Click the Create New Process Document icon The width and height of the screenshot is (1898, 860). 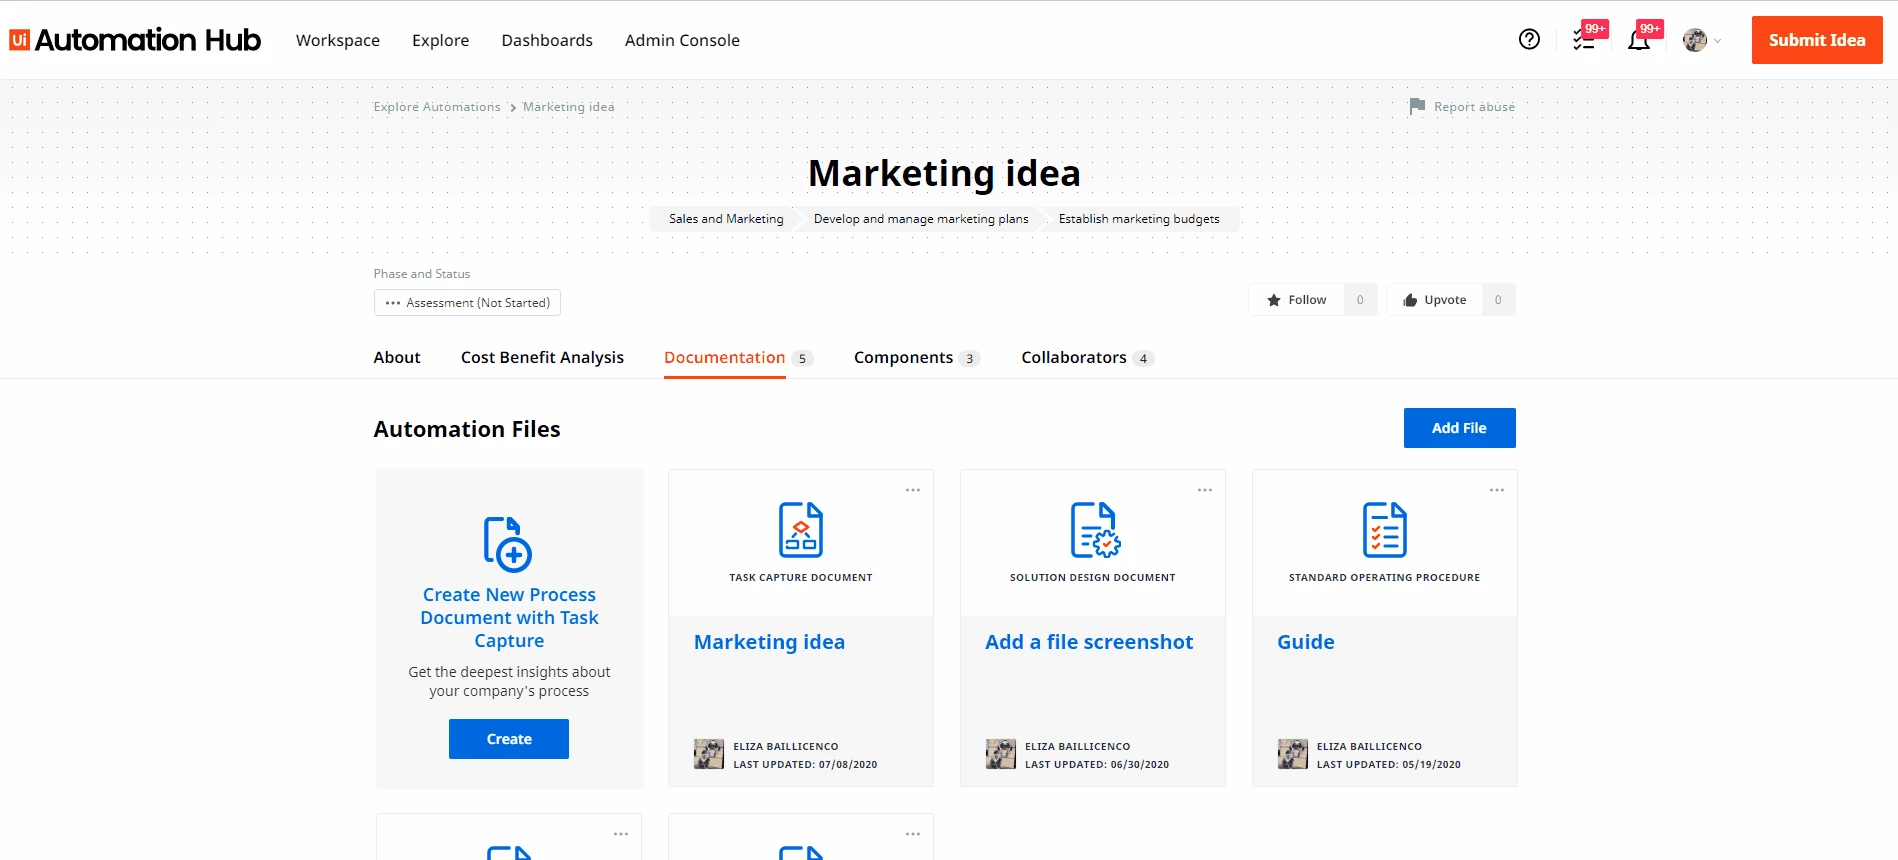coord(508,543)
